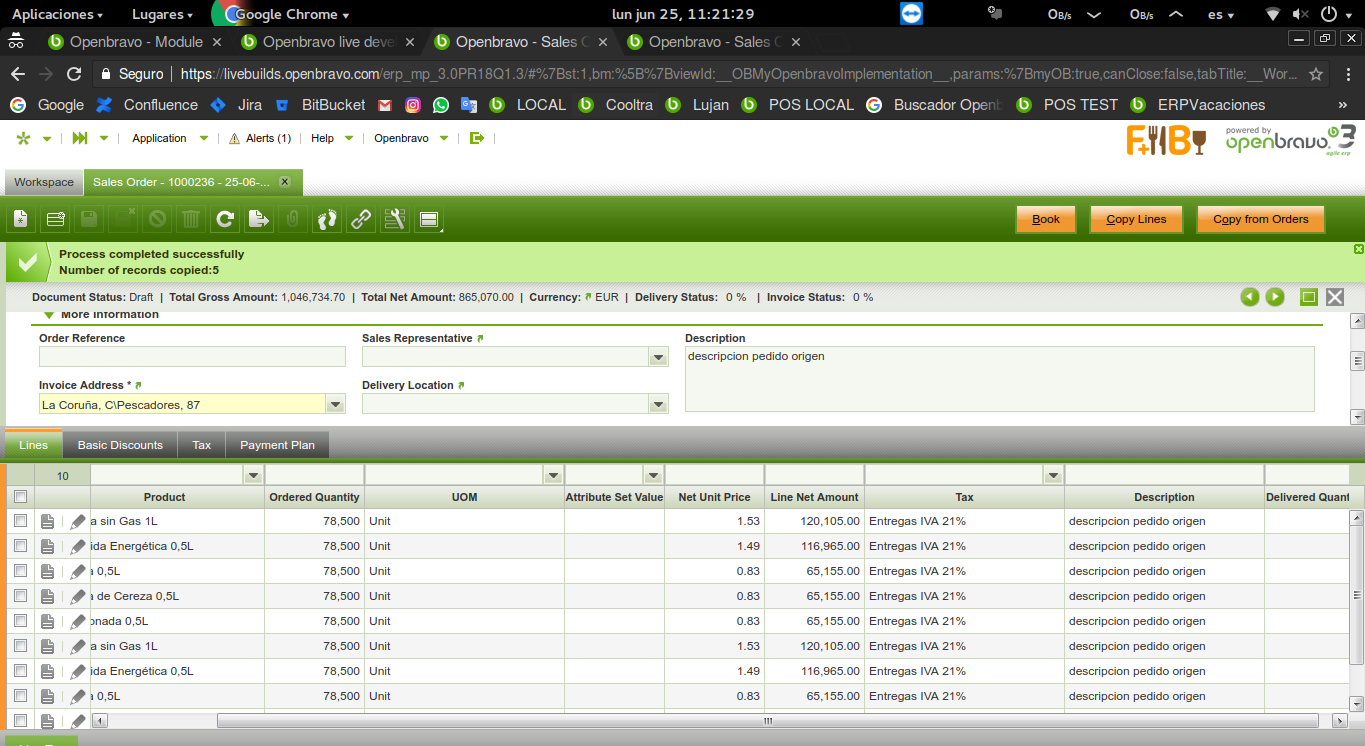
Task: Open Audit Trail via footprints icon
Action: pyautogui.click(x=327, y=219)
